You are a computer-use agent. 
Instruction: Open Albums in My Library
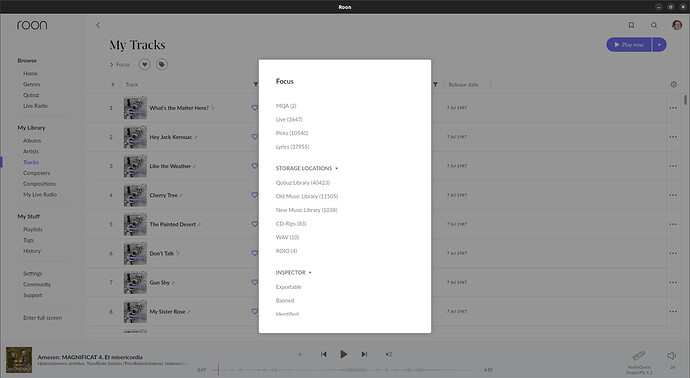(32, 141)
